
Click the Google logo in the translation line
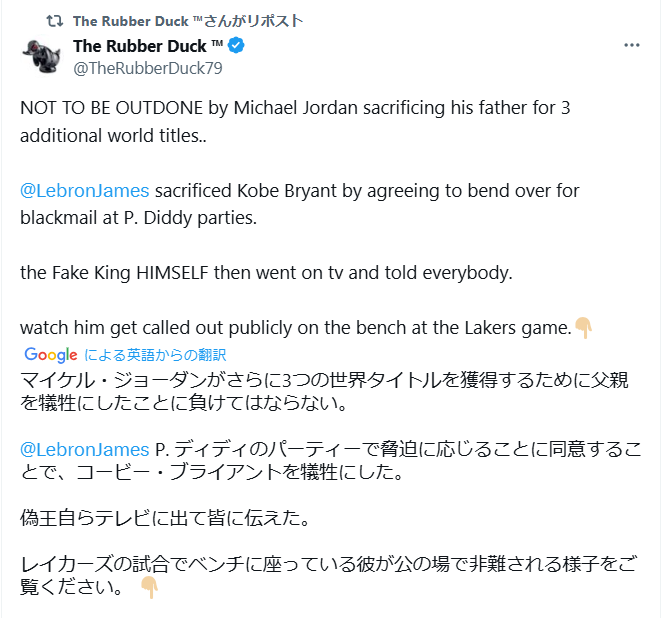coord(51,354)
